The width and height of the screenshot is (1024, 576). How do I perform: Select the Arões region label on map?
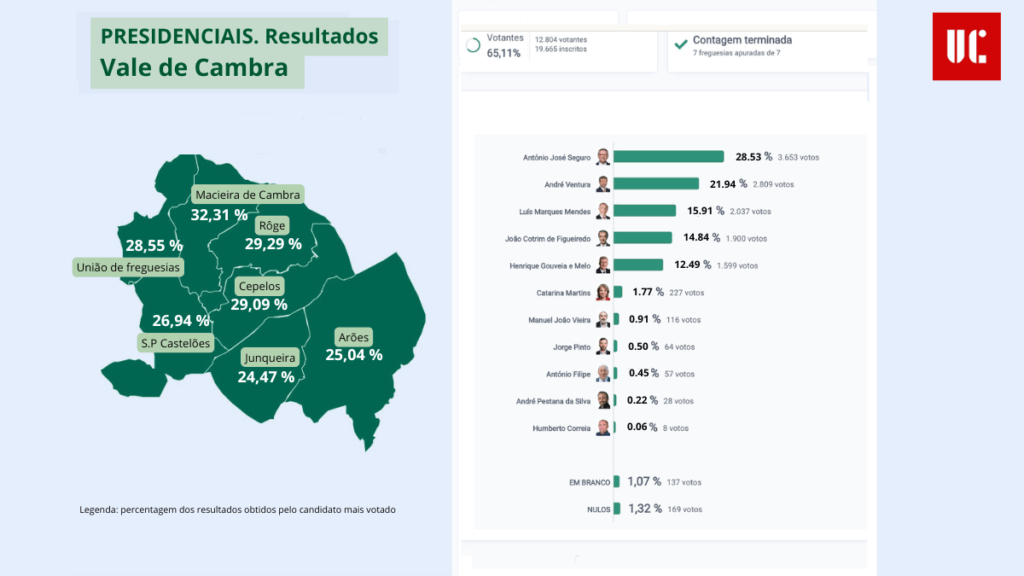click(353, 337)
